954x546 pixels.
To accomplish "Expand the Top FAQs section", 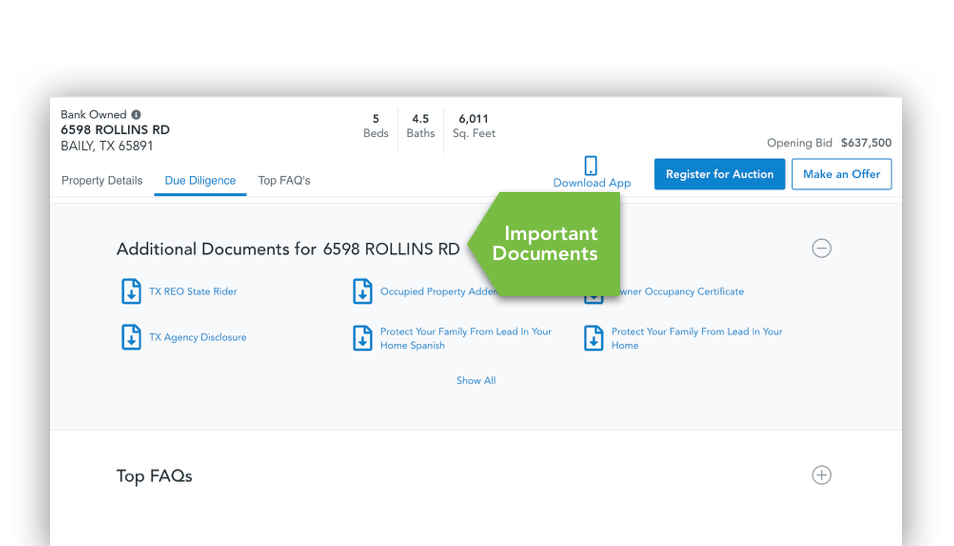I will [x=821, y=475].
